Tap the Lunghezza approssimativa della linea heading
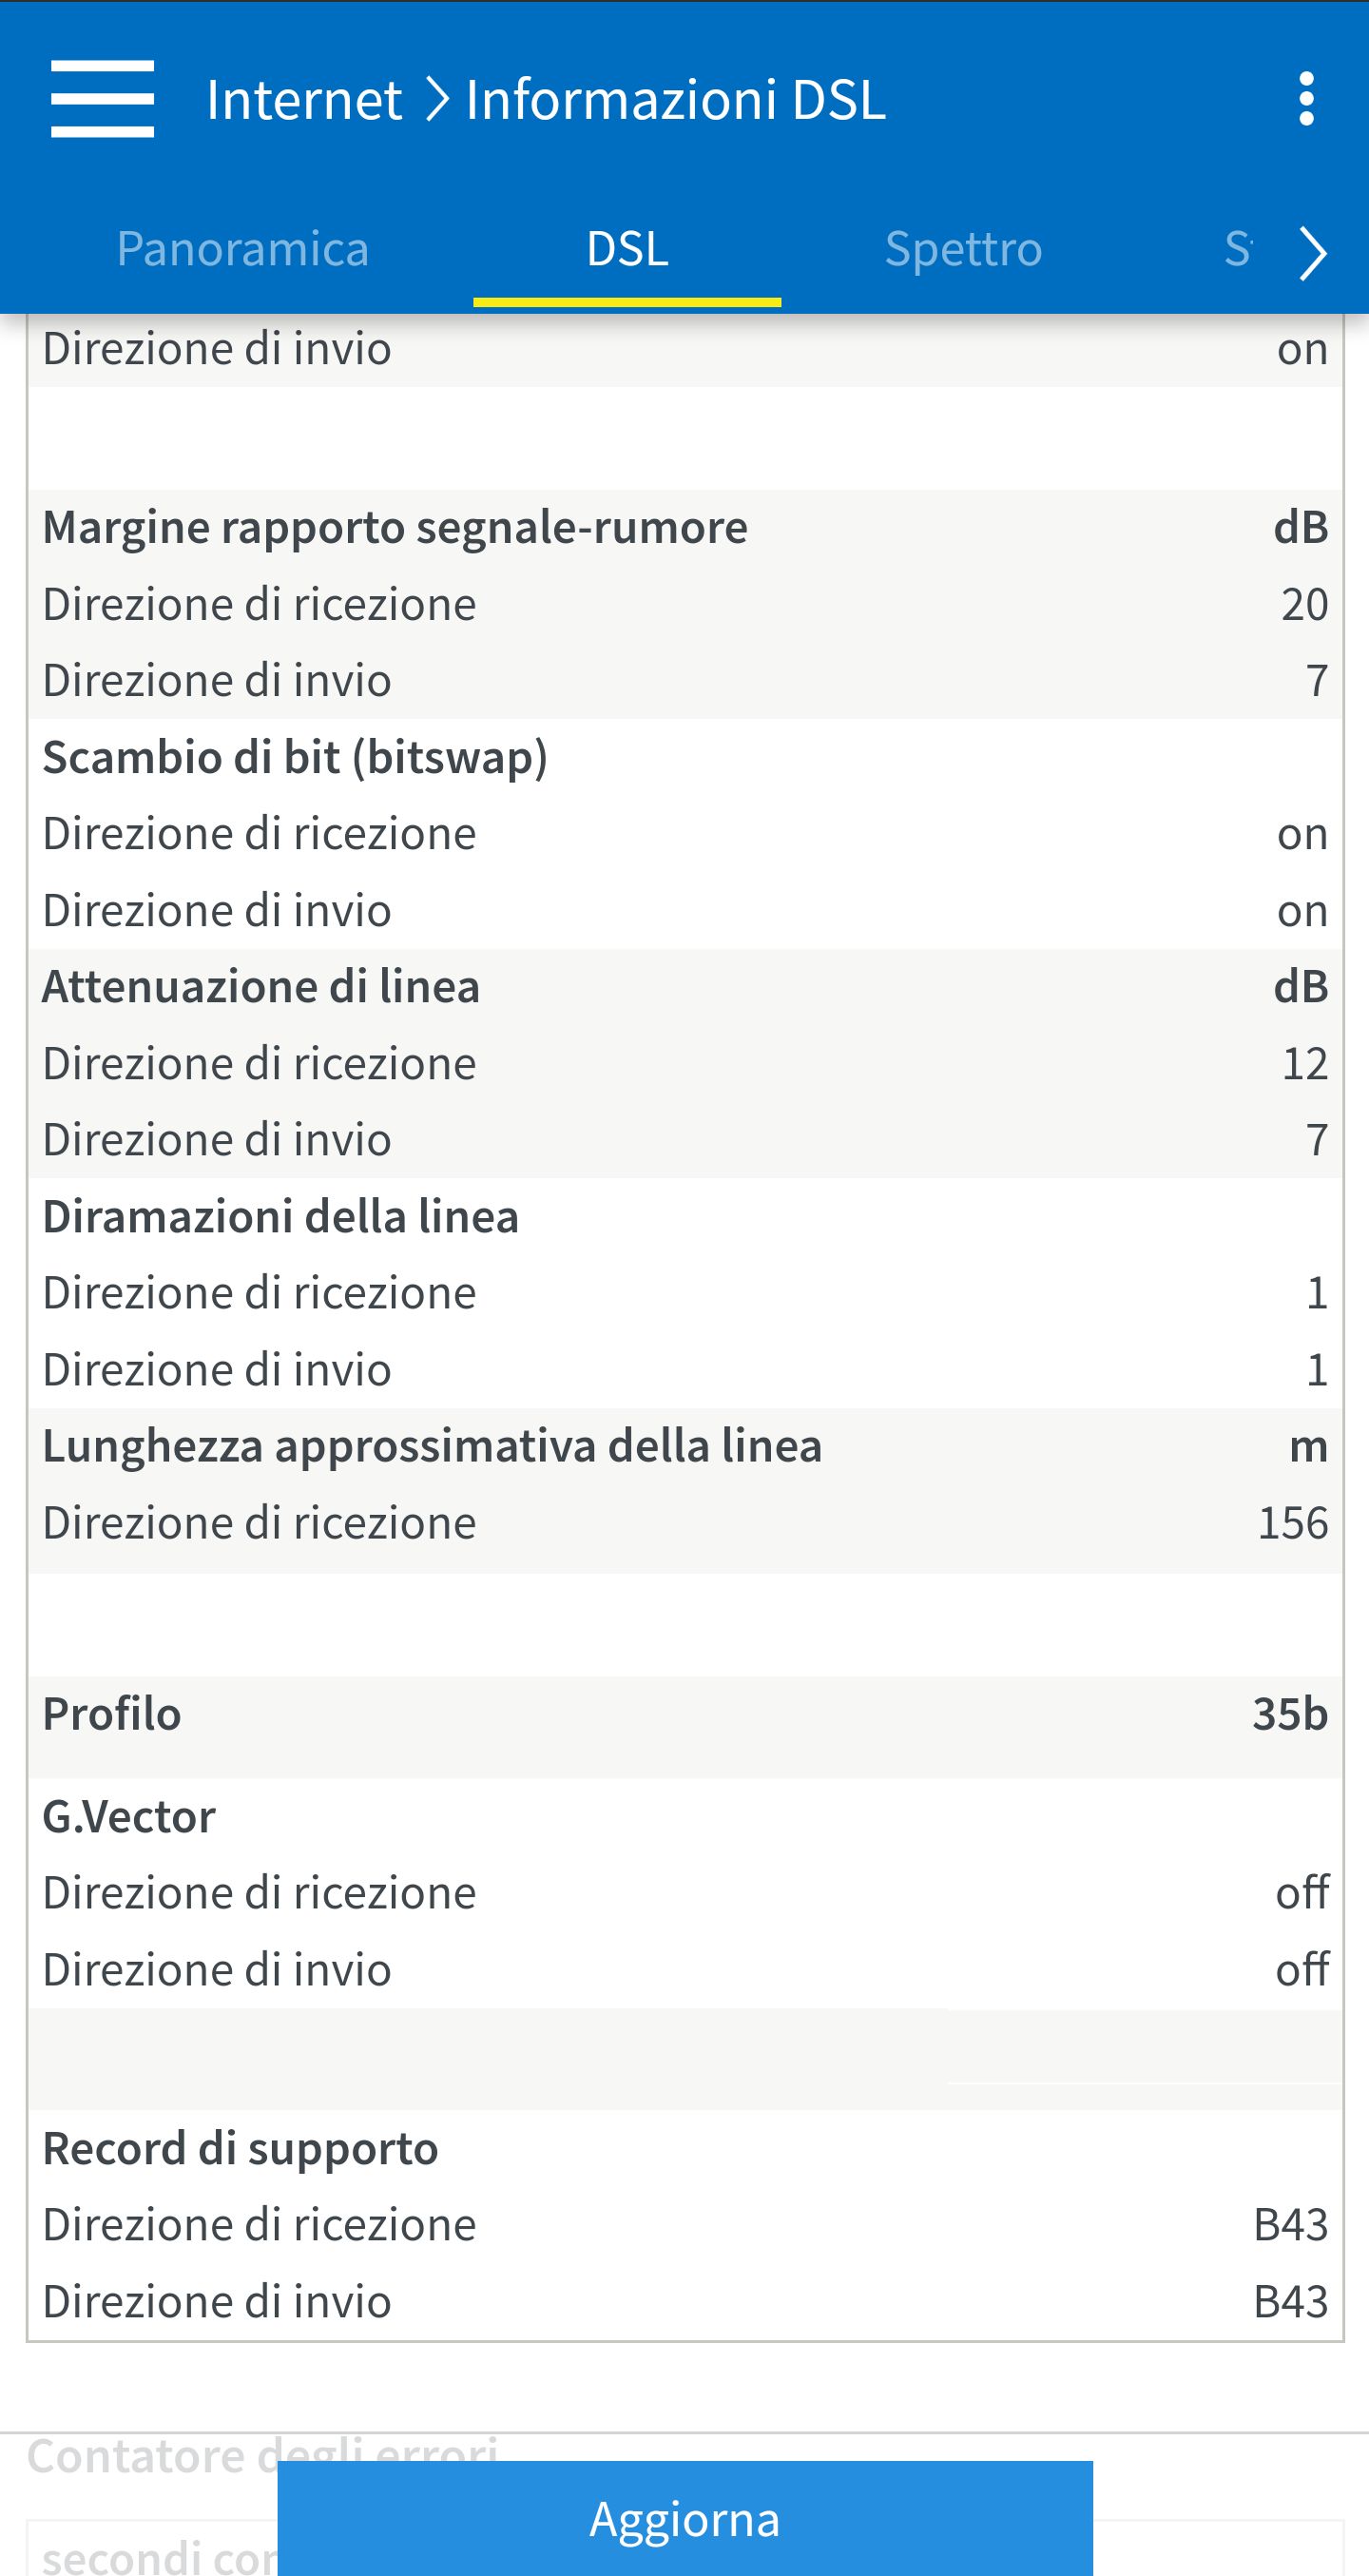Image resolution: width=1369 pixels, height=2576 pixels. click(432, 1446)
